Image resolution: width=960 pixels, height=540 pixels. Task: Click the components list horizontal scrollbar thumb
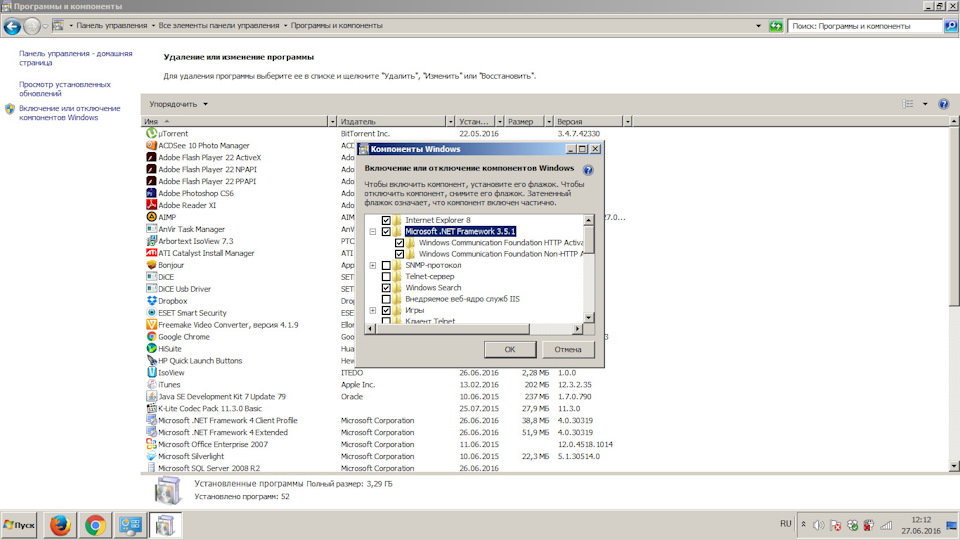452,329
